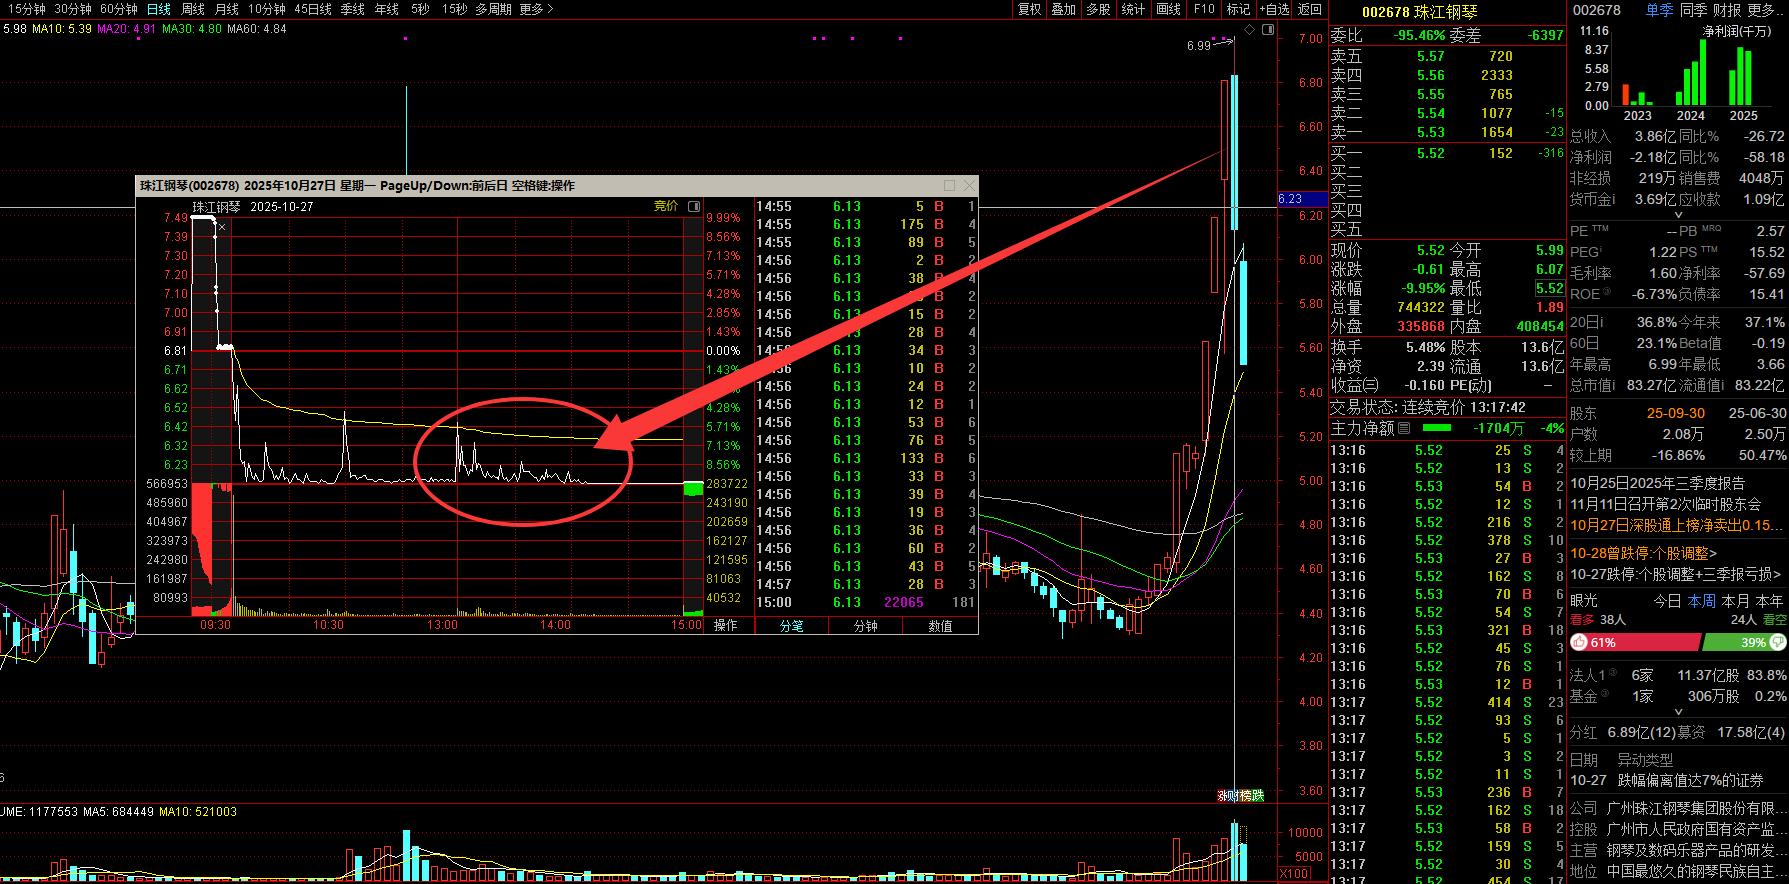Switch to the 月线 monthly chart

[227, 9]
